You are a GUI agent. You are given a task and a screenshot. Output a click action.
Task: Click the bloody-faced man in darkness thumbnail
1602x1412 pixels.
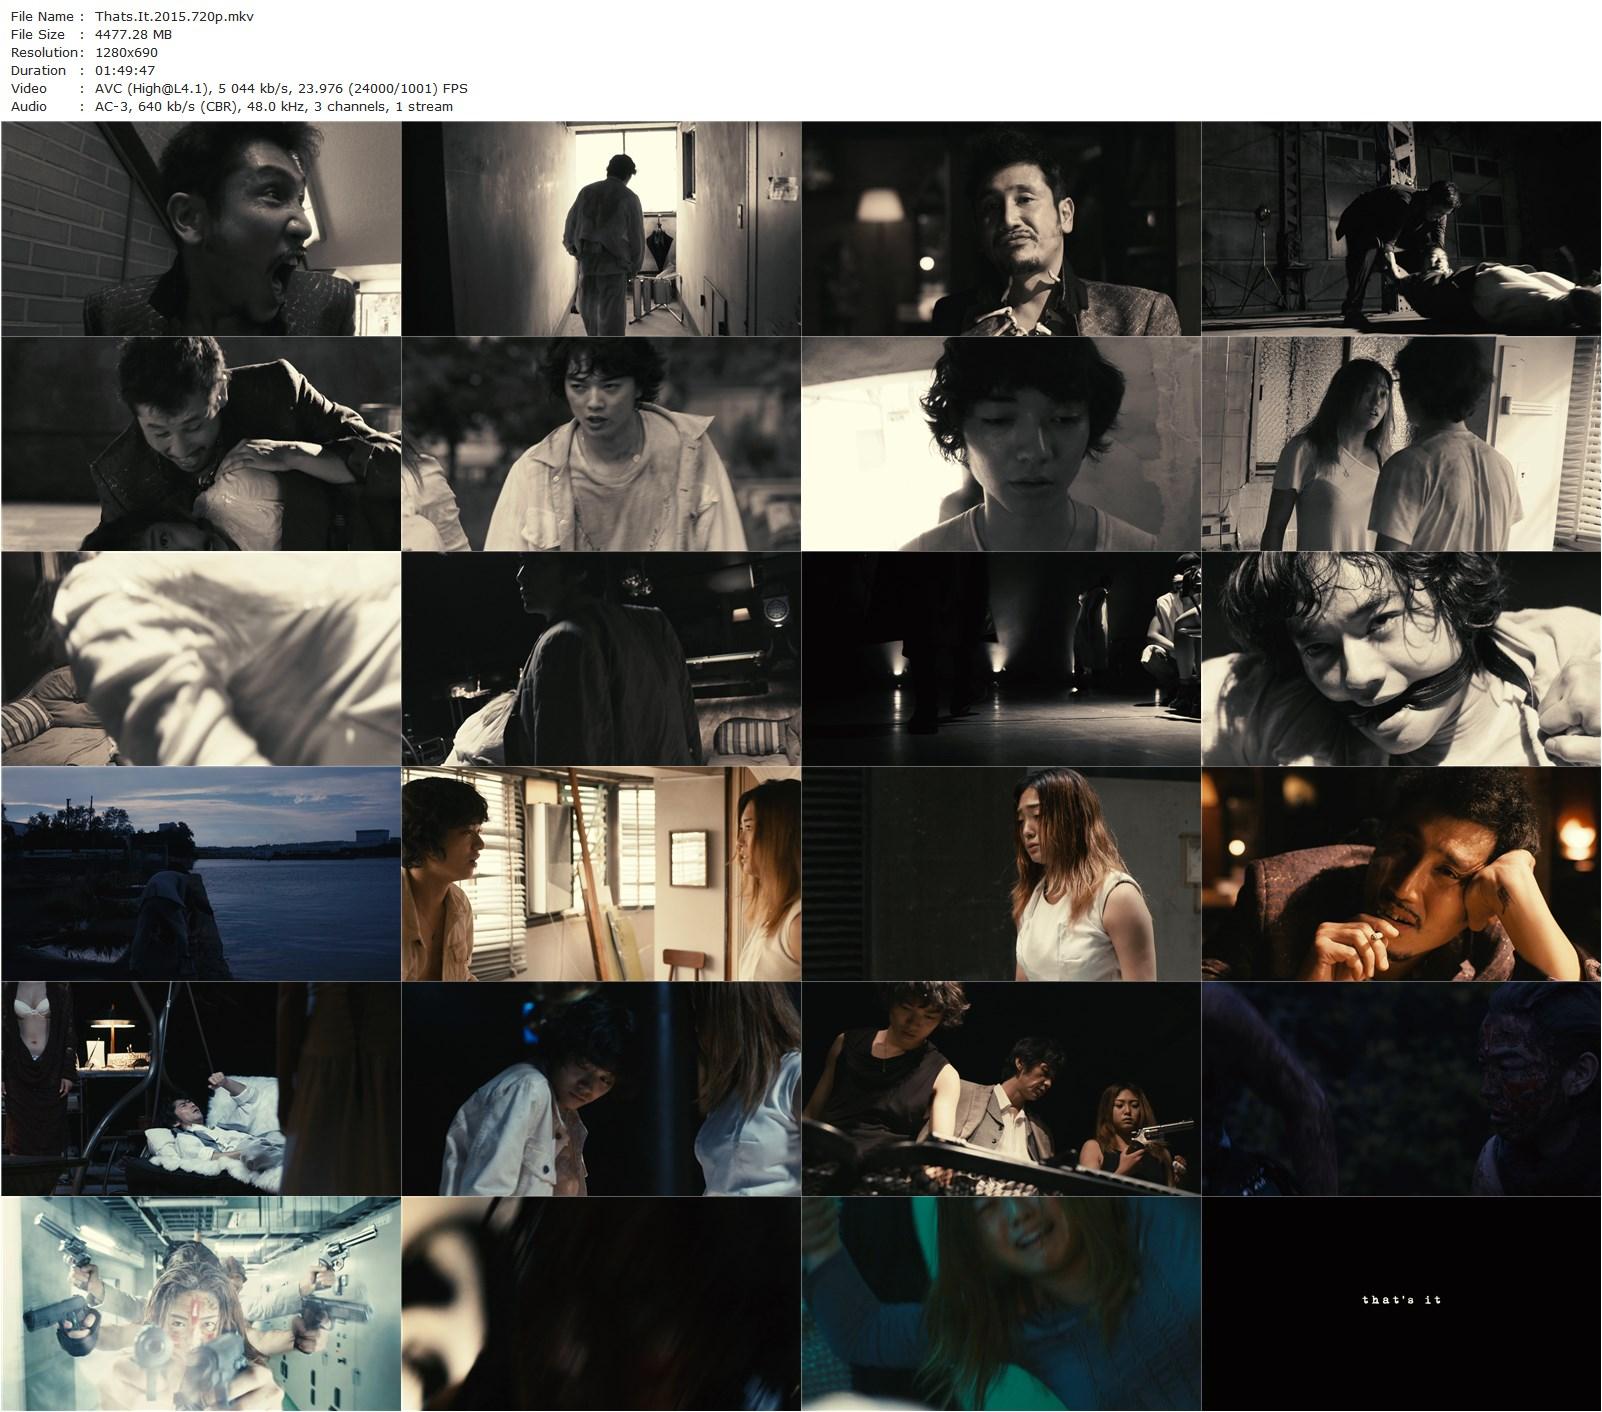click(1401, 1089)
